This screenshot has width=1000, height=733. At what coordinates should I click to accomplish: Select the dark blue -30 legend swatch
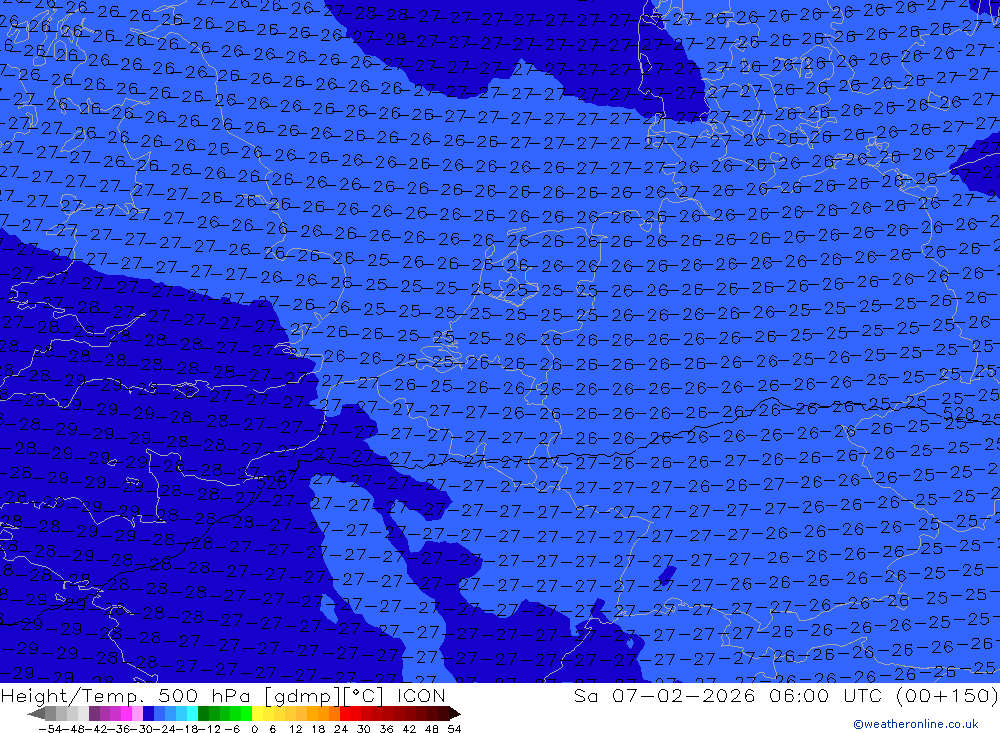pos(149,713)
